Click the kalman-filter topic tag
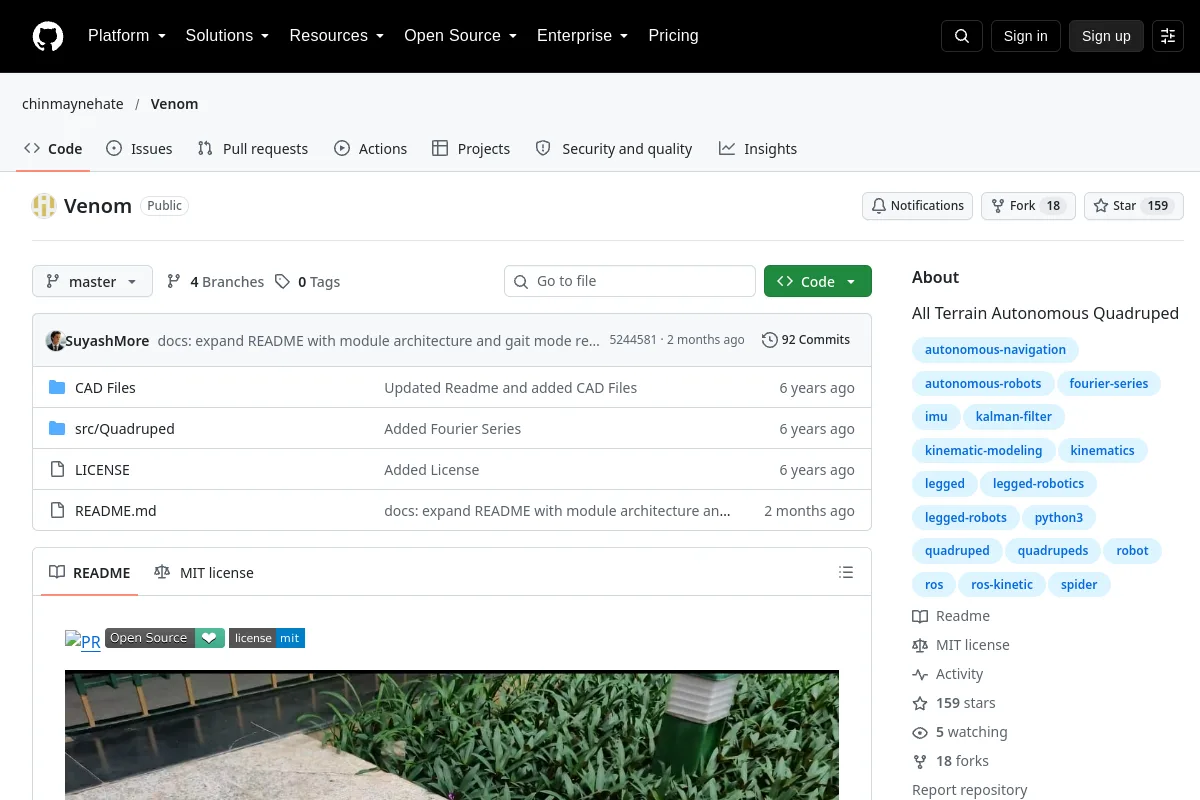Viewport: 1200px width, 800px height. (x=1013, y=417)
